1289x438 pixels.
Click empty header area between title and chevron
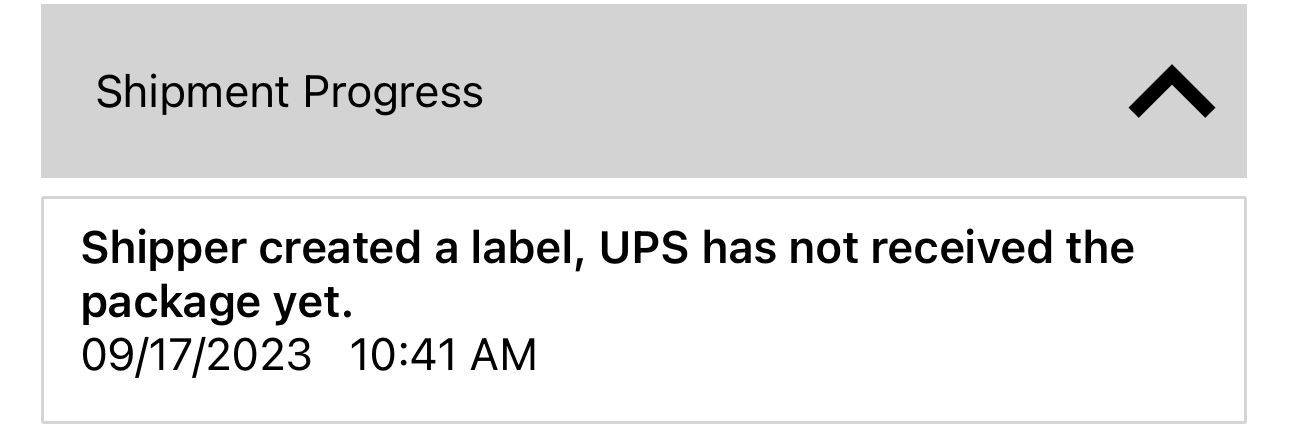pyautogui.click(x=800, y=91)
